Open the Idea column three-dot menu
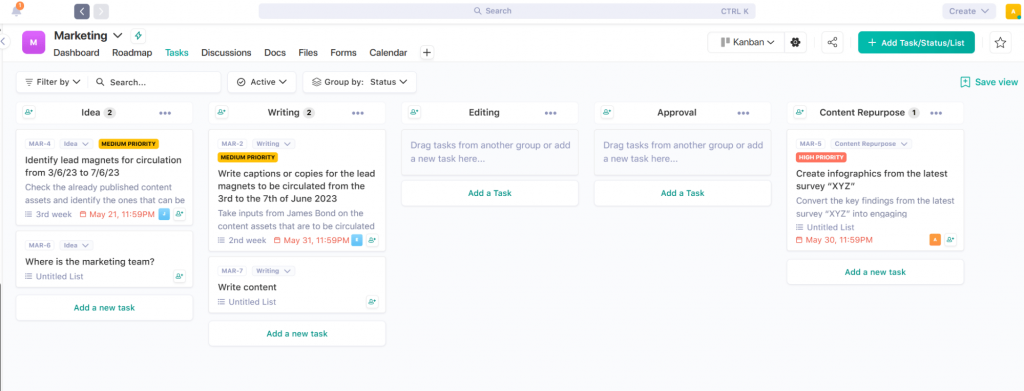The height and width of the screenshot is (391, 1024). pyautogui.click(x=165, y=113)
